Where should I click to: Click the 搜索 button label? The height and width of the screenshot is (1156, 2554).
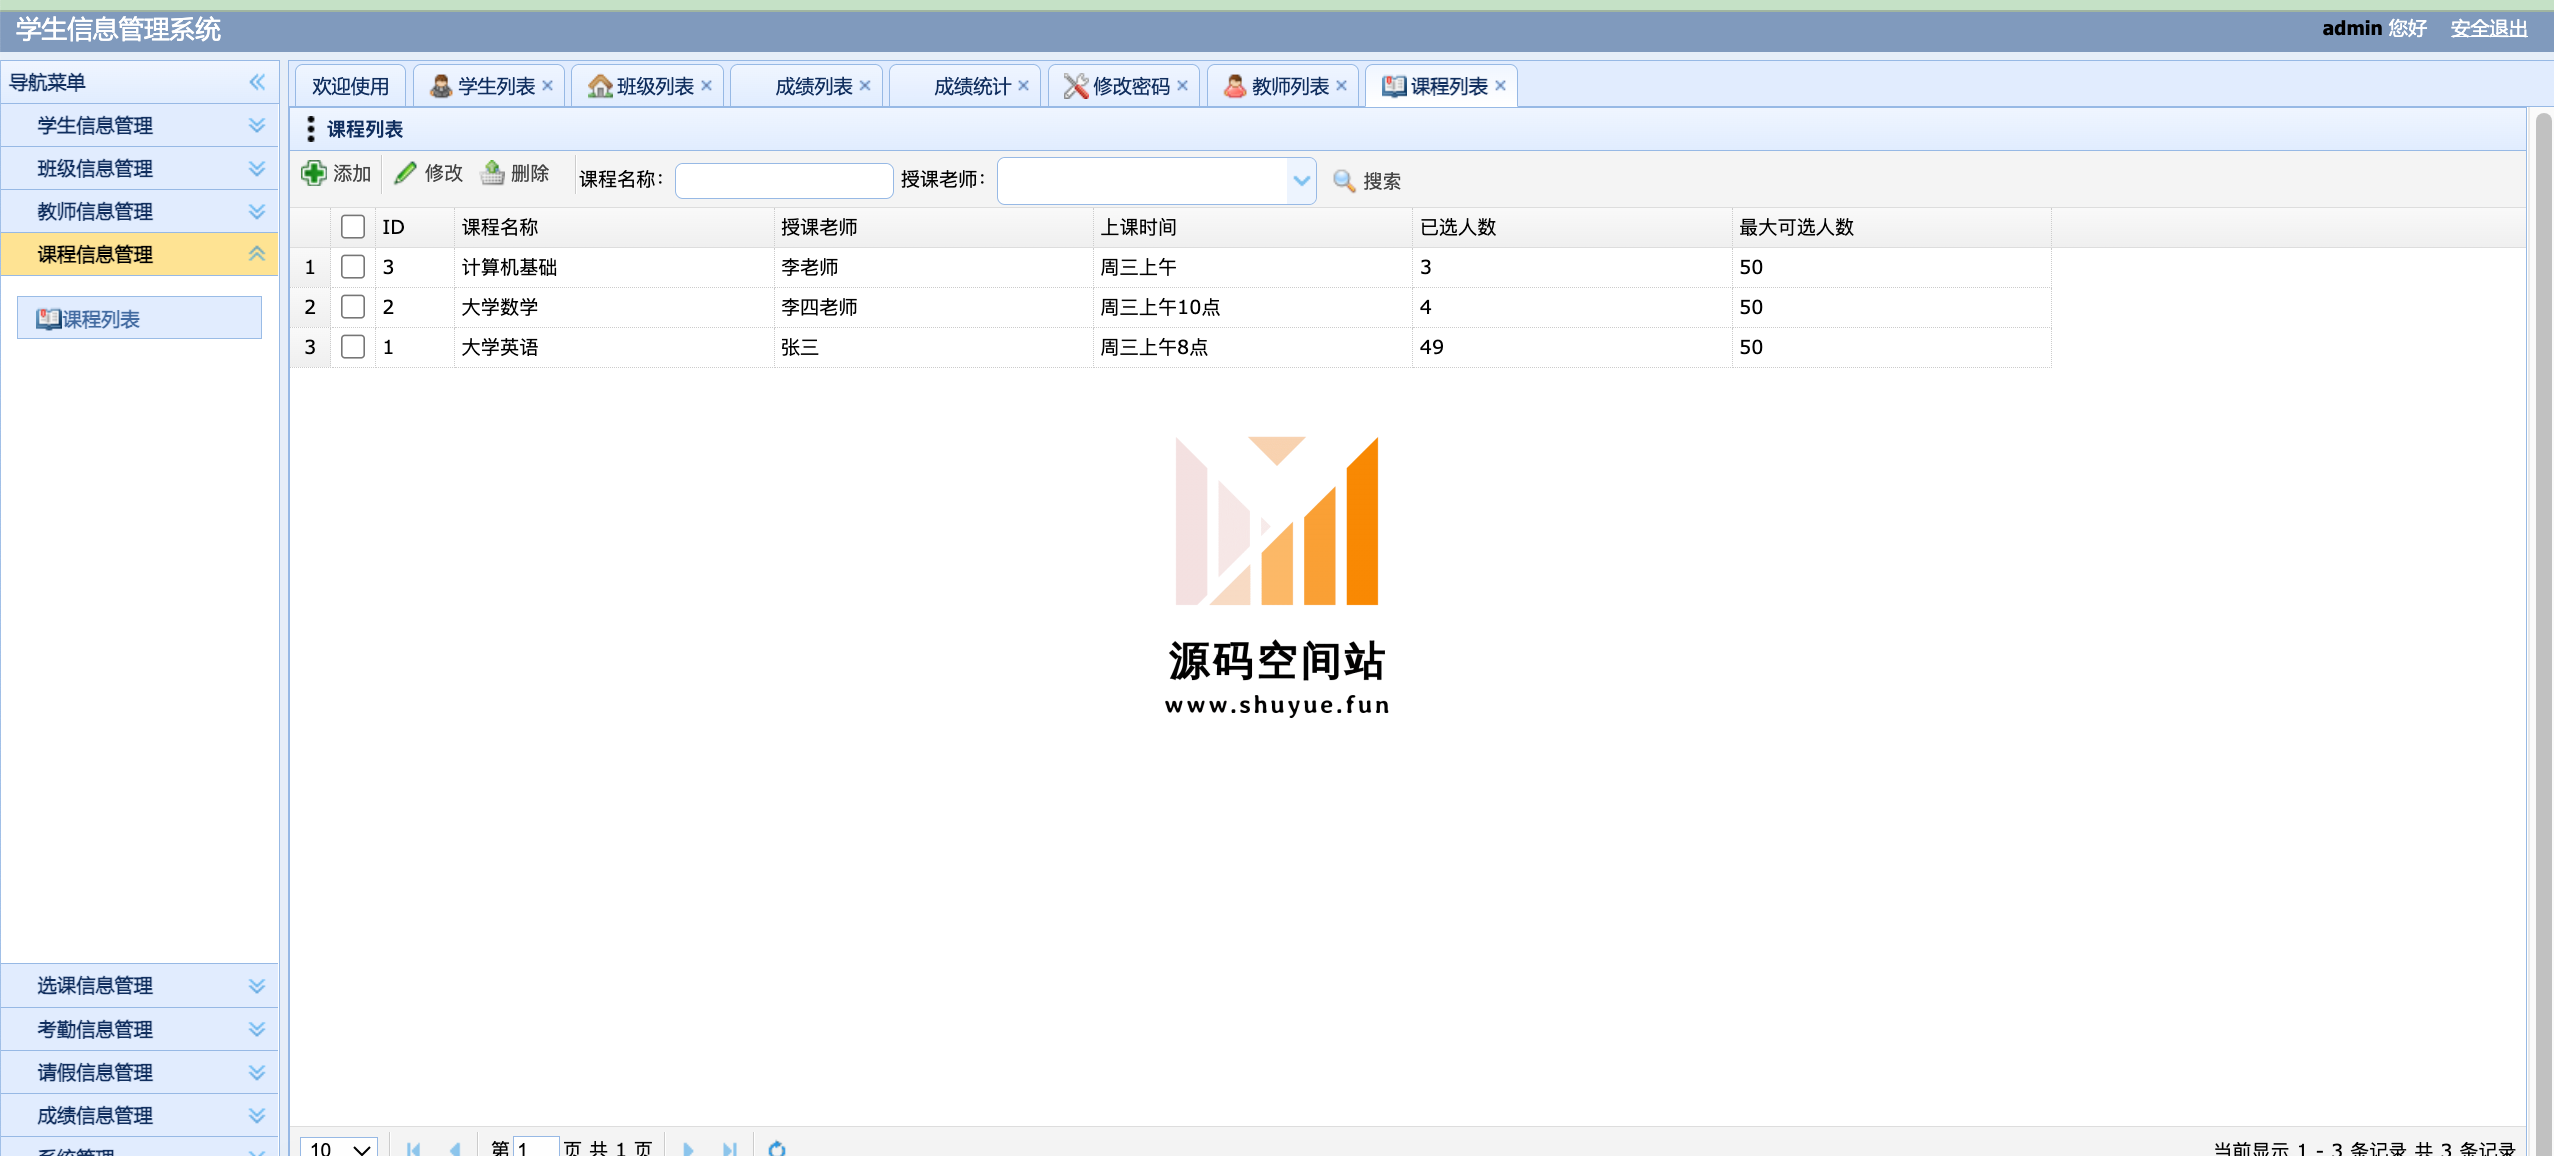pyautogui.click(x=1382, y=181)
